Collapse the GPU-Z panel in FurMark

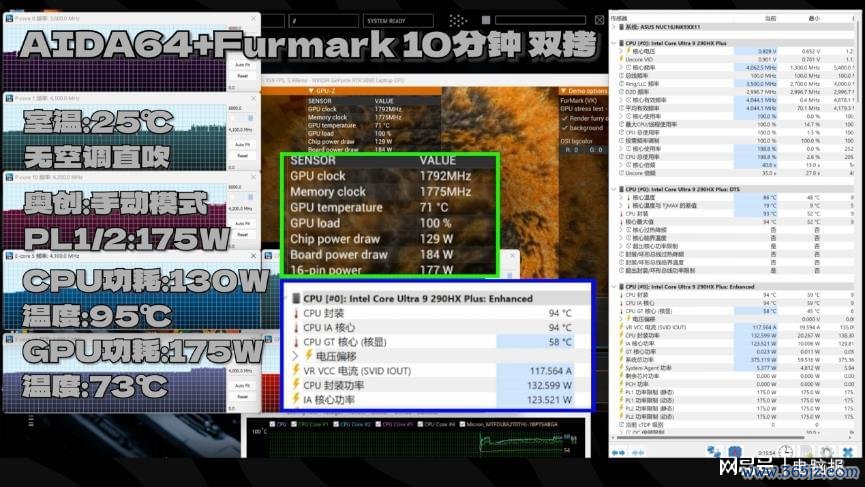[311, 90]
